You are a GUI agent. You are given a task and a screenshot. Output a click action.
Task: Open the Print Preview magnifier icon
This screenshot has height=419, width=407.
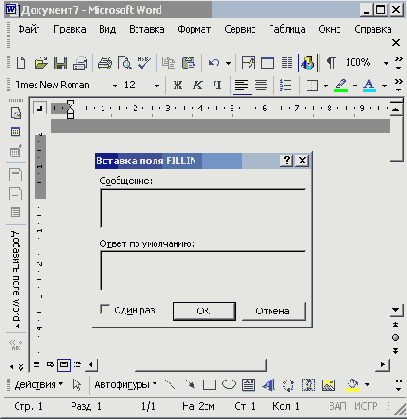coord(125,63)
